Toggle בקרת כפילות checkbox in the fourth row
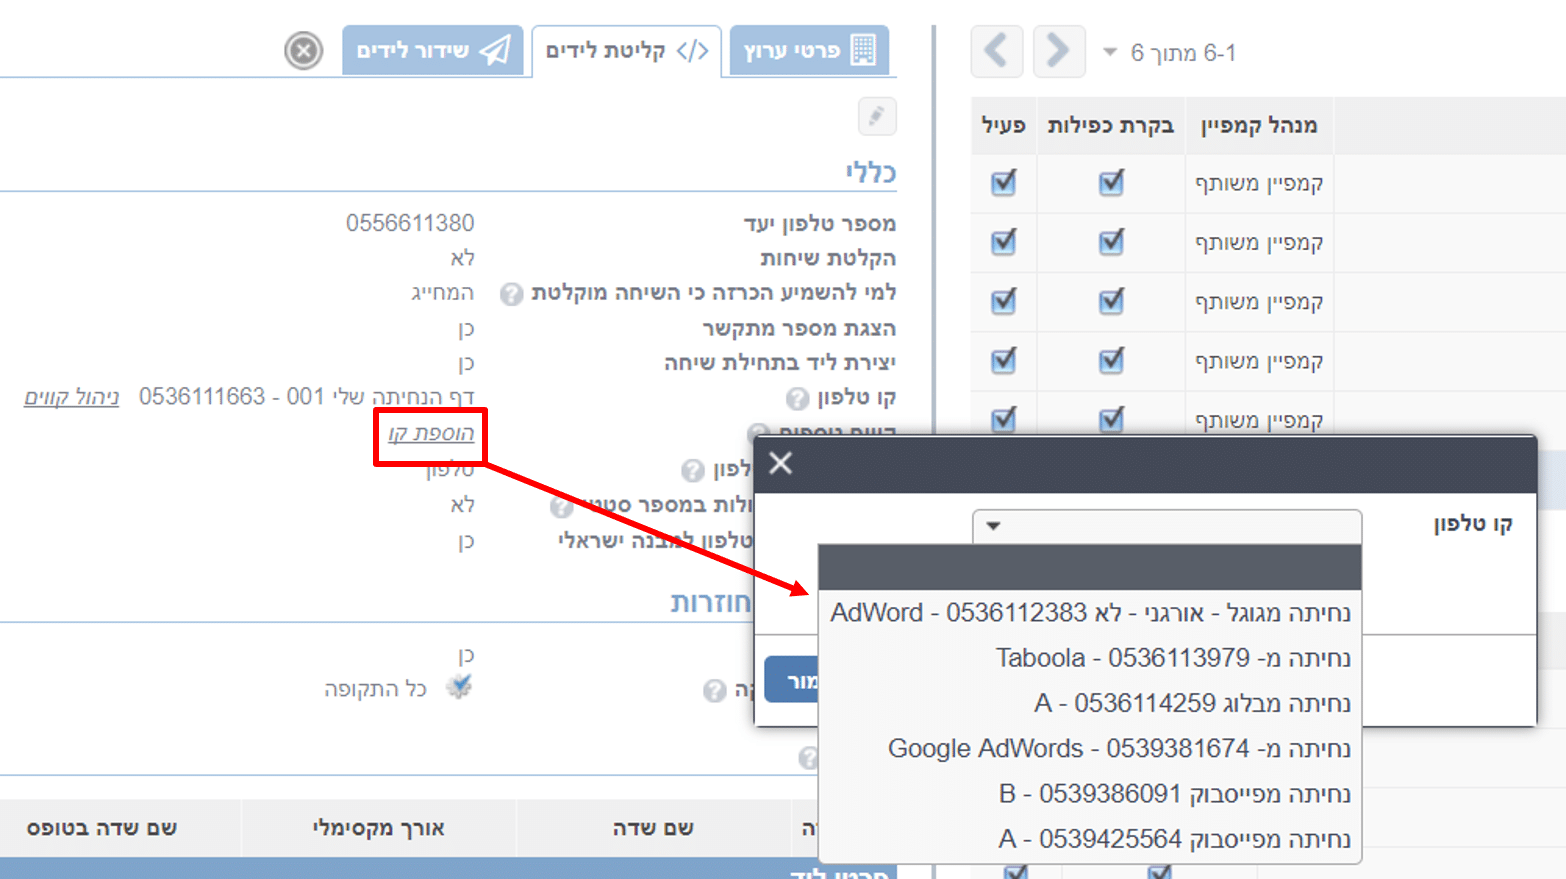 (x=1111, y=360)
